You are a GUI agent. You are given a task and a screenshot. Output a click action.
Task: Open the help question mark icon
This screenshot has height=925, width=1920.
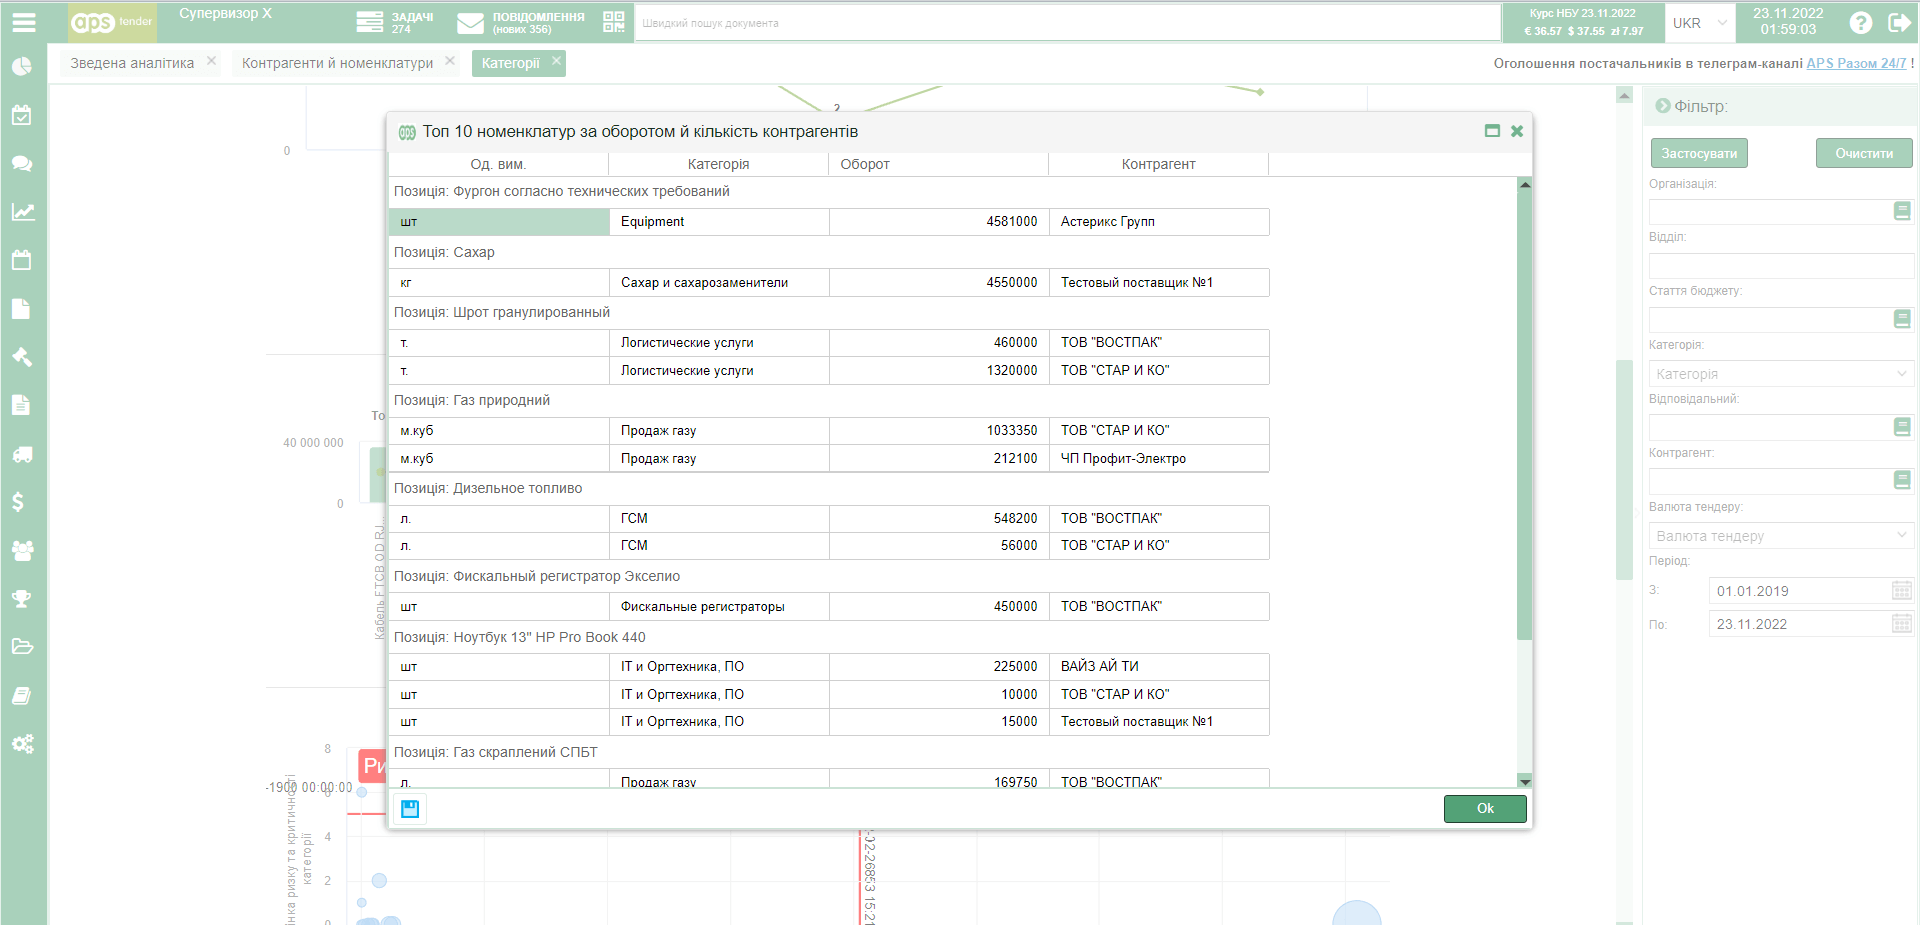pyautogui.click(x=1860, y=22)
